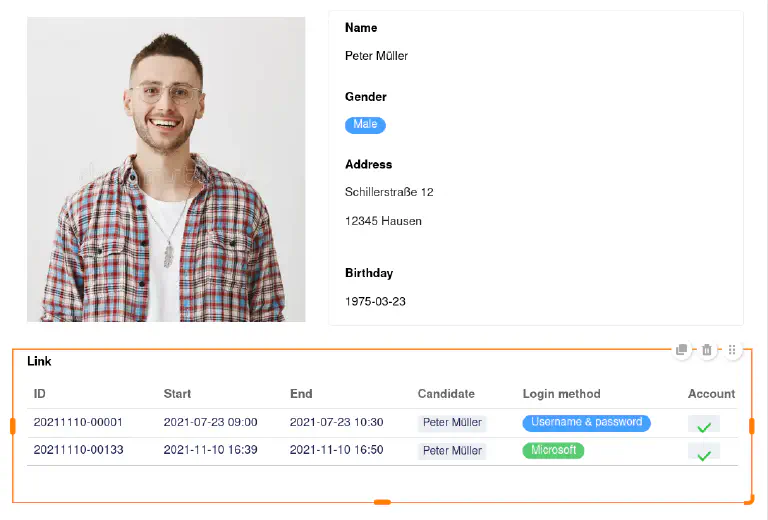
Task: Select row with ID 20211110-00133
Action: (x=78, y=451)
